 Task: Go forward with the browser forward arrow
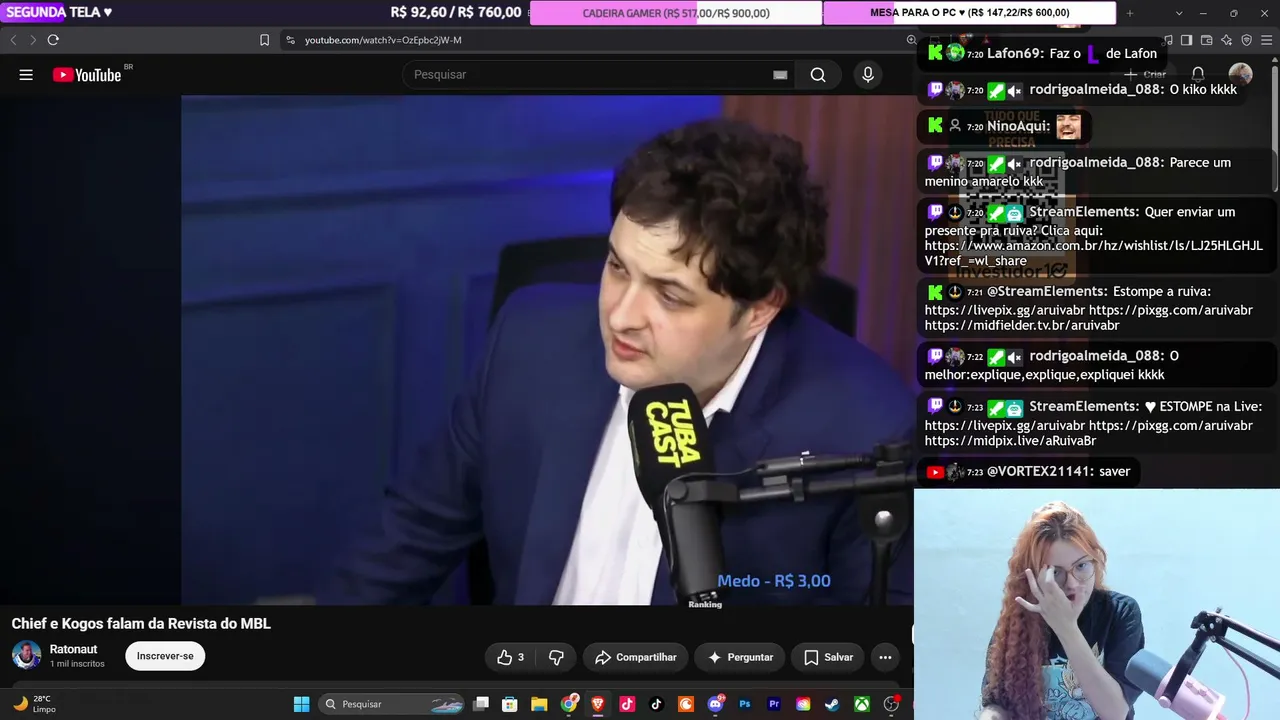pyautogui.click(x=32, y=40)
